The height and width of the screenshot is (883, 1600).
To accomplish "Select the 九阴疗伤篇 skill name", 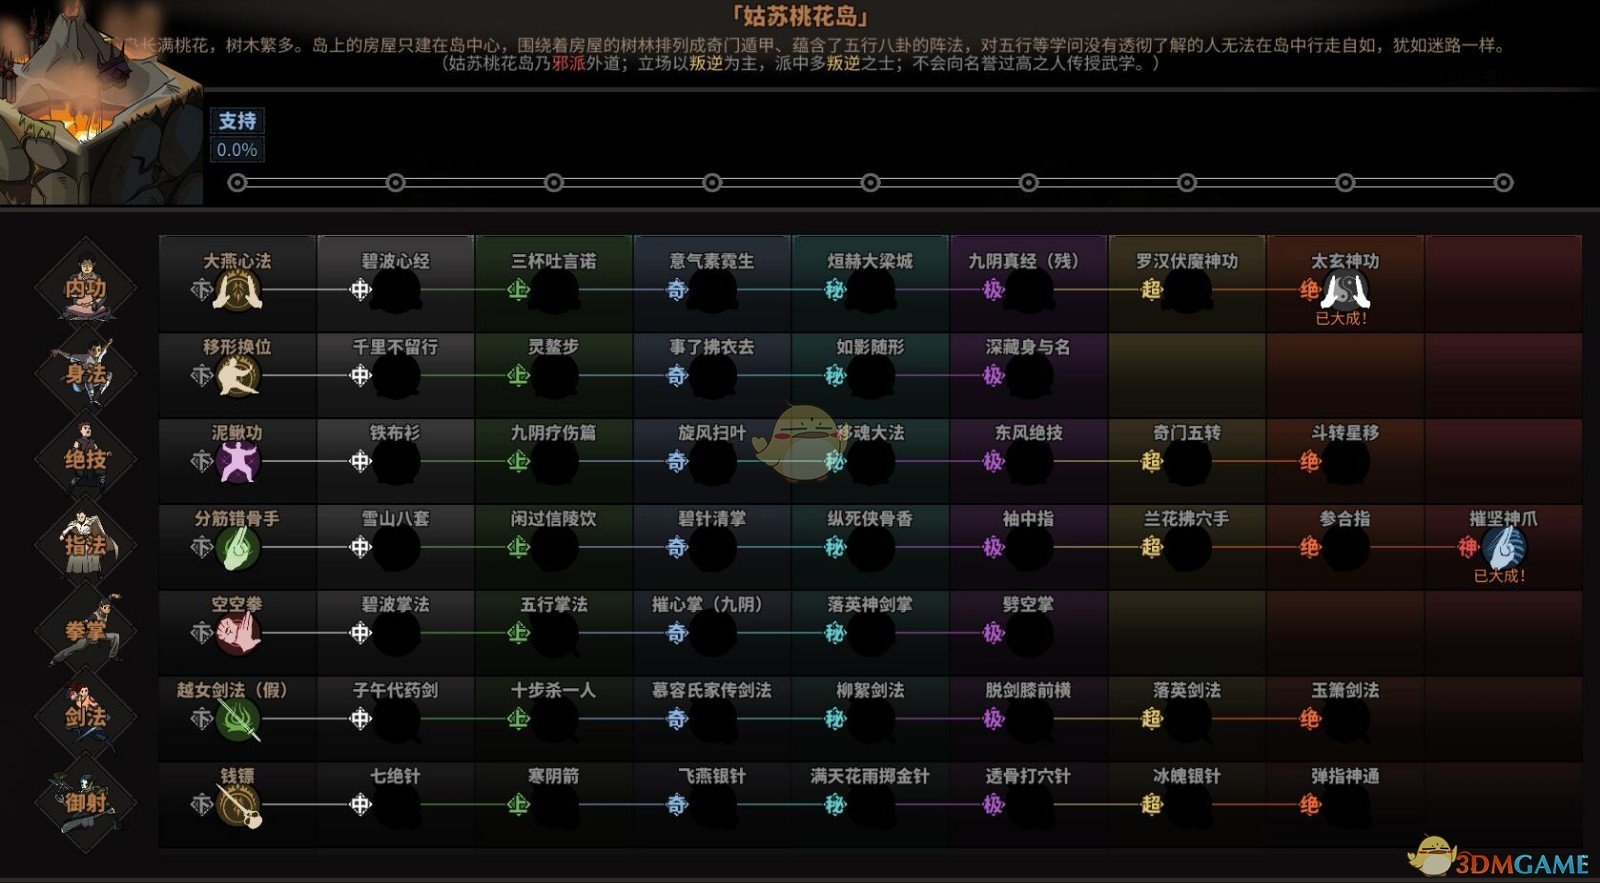I will (x=553, y=433).
